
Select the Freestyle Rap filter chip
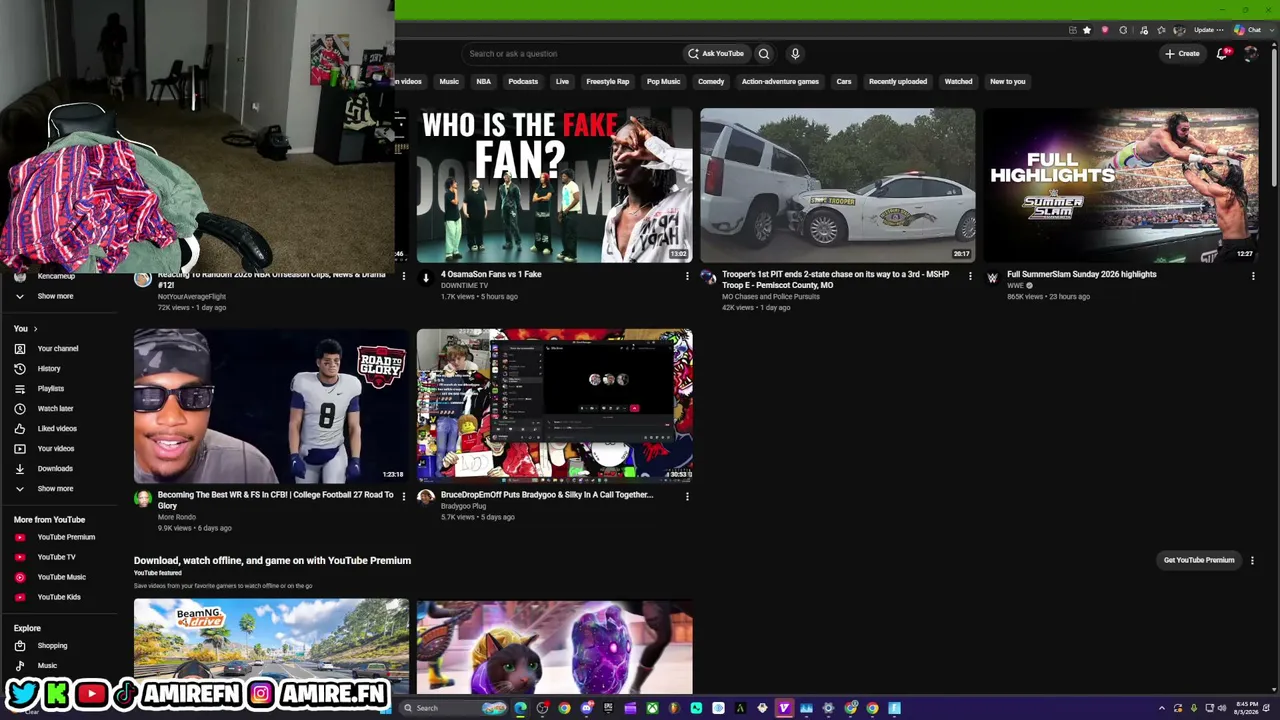click(608, 82)
